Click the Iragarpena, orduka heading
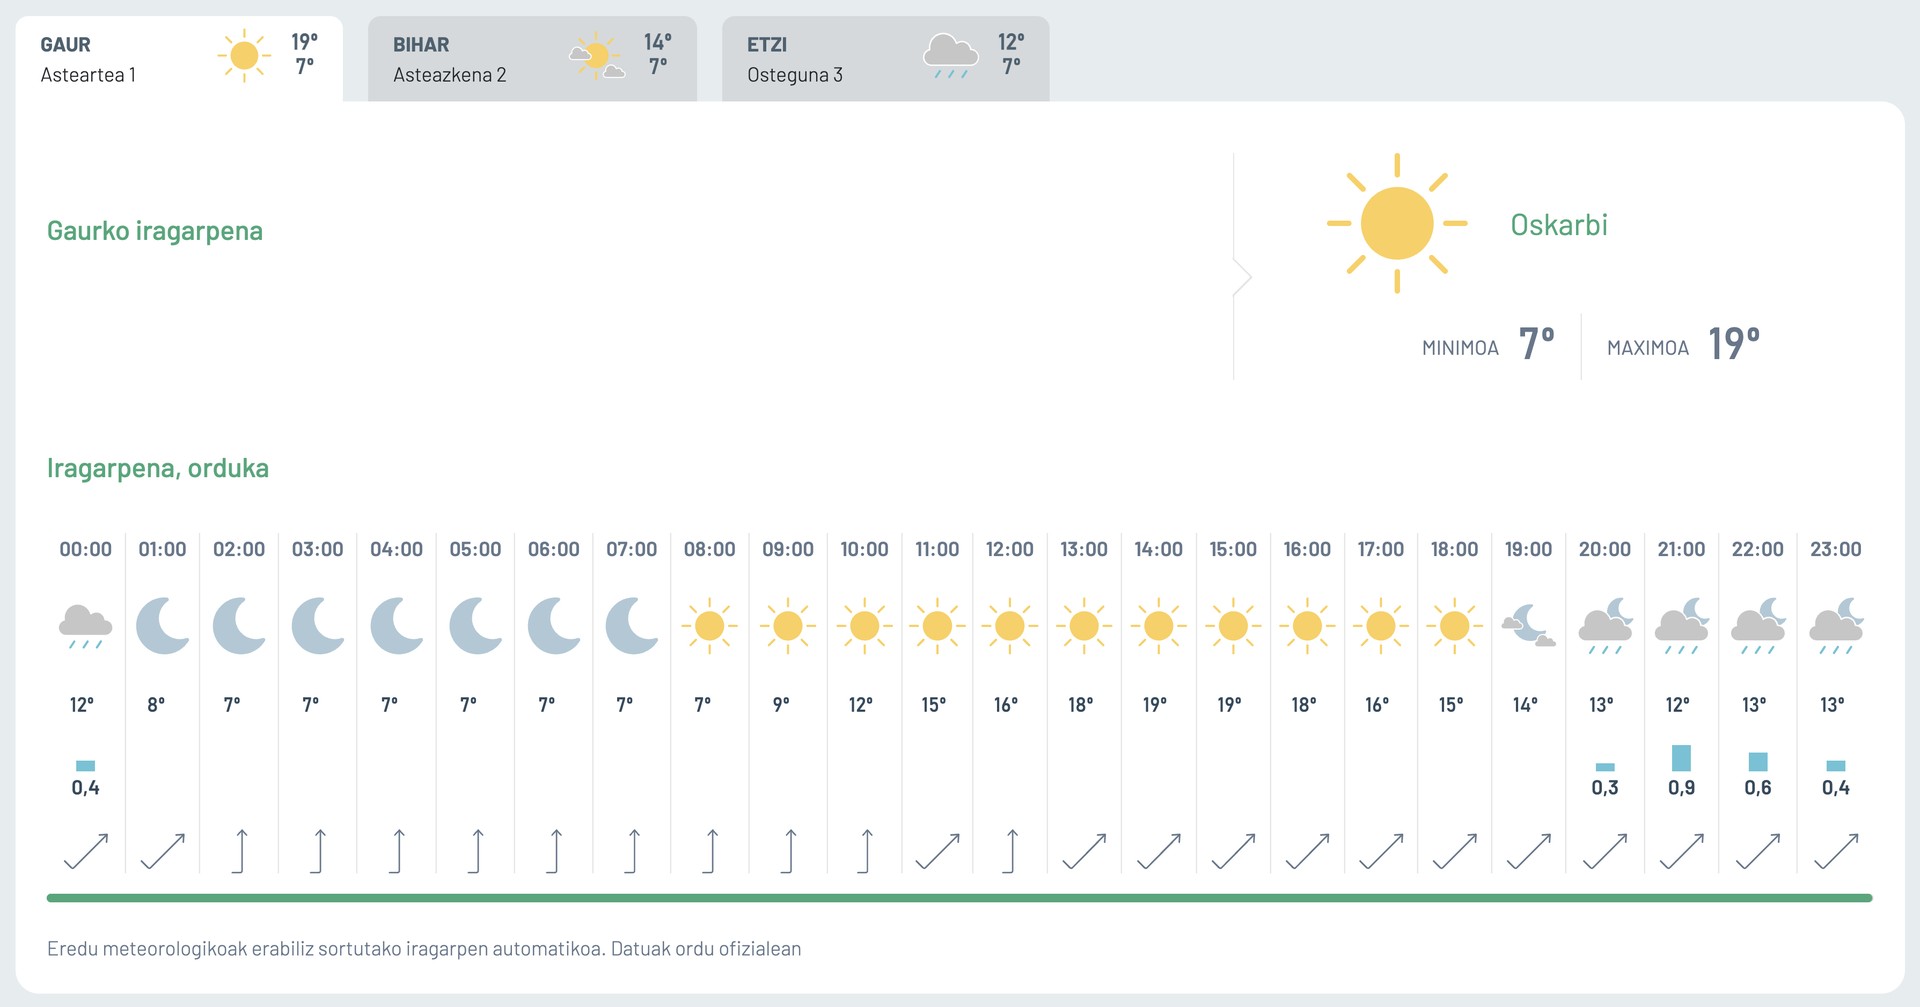Viewport: 1920px width, 1007px height. coord(158,468)
